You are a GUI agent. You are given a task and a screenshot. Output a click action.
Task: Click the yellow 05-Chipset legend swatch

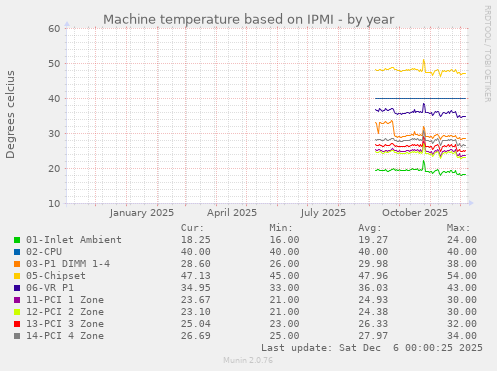coord(17,276)
